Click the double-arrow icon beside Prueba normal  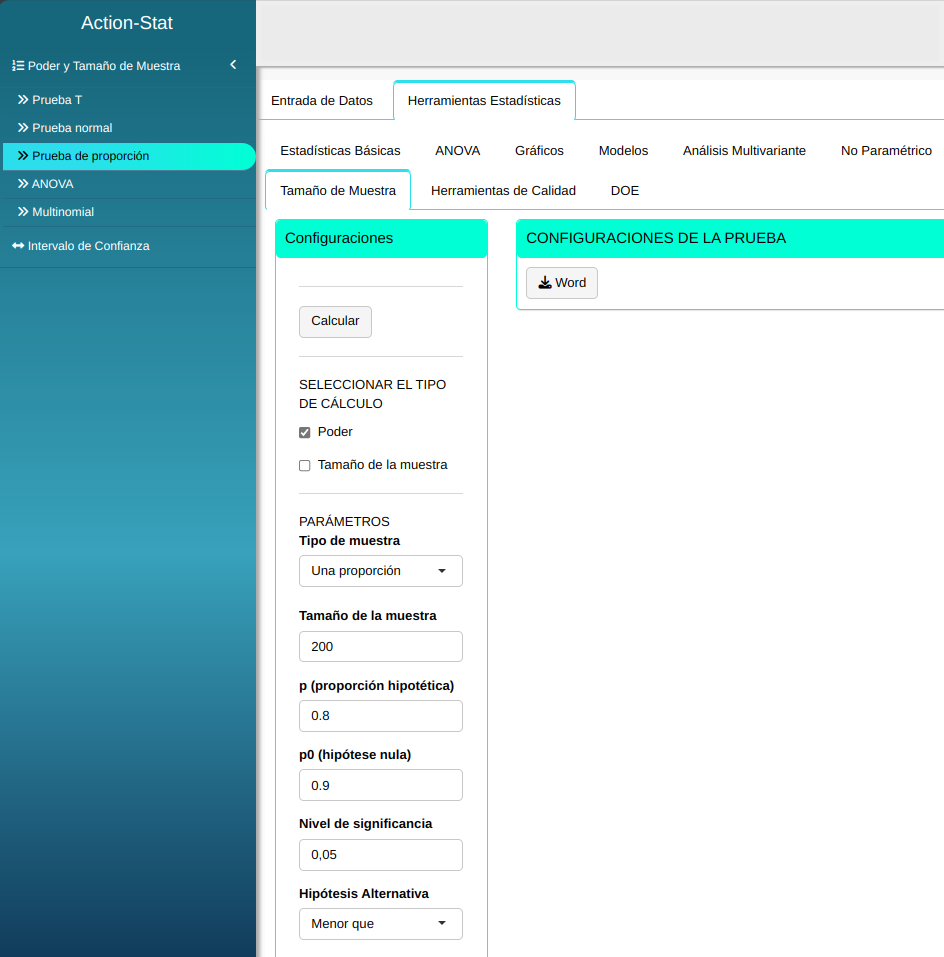(23, 128)
